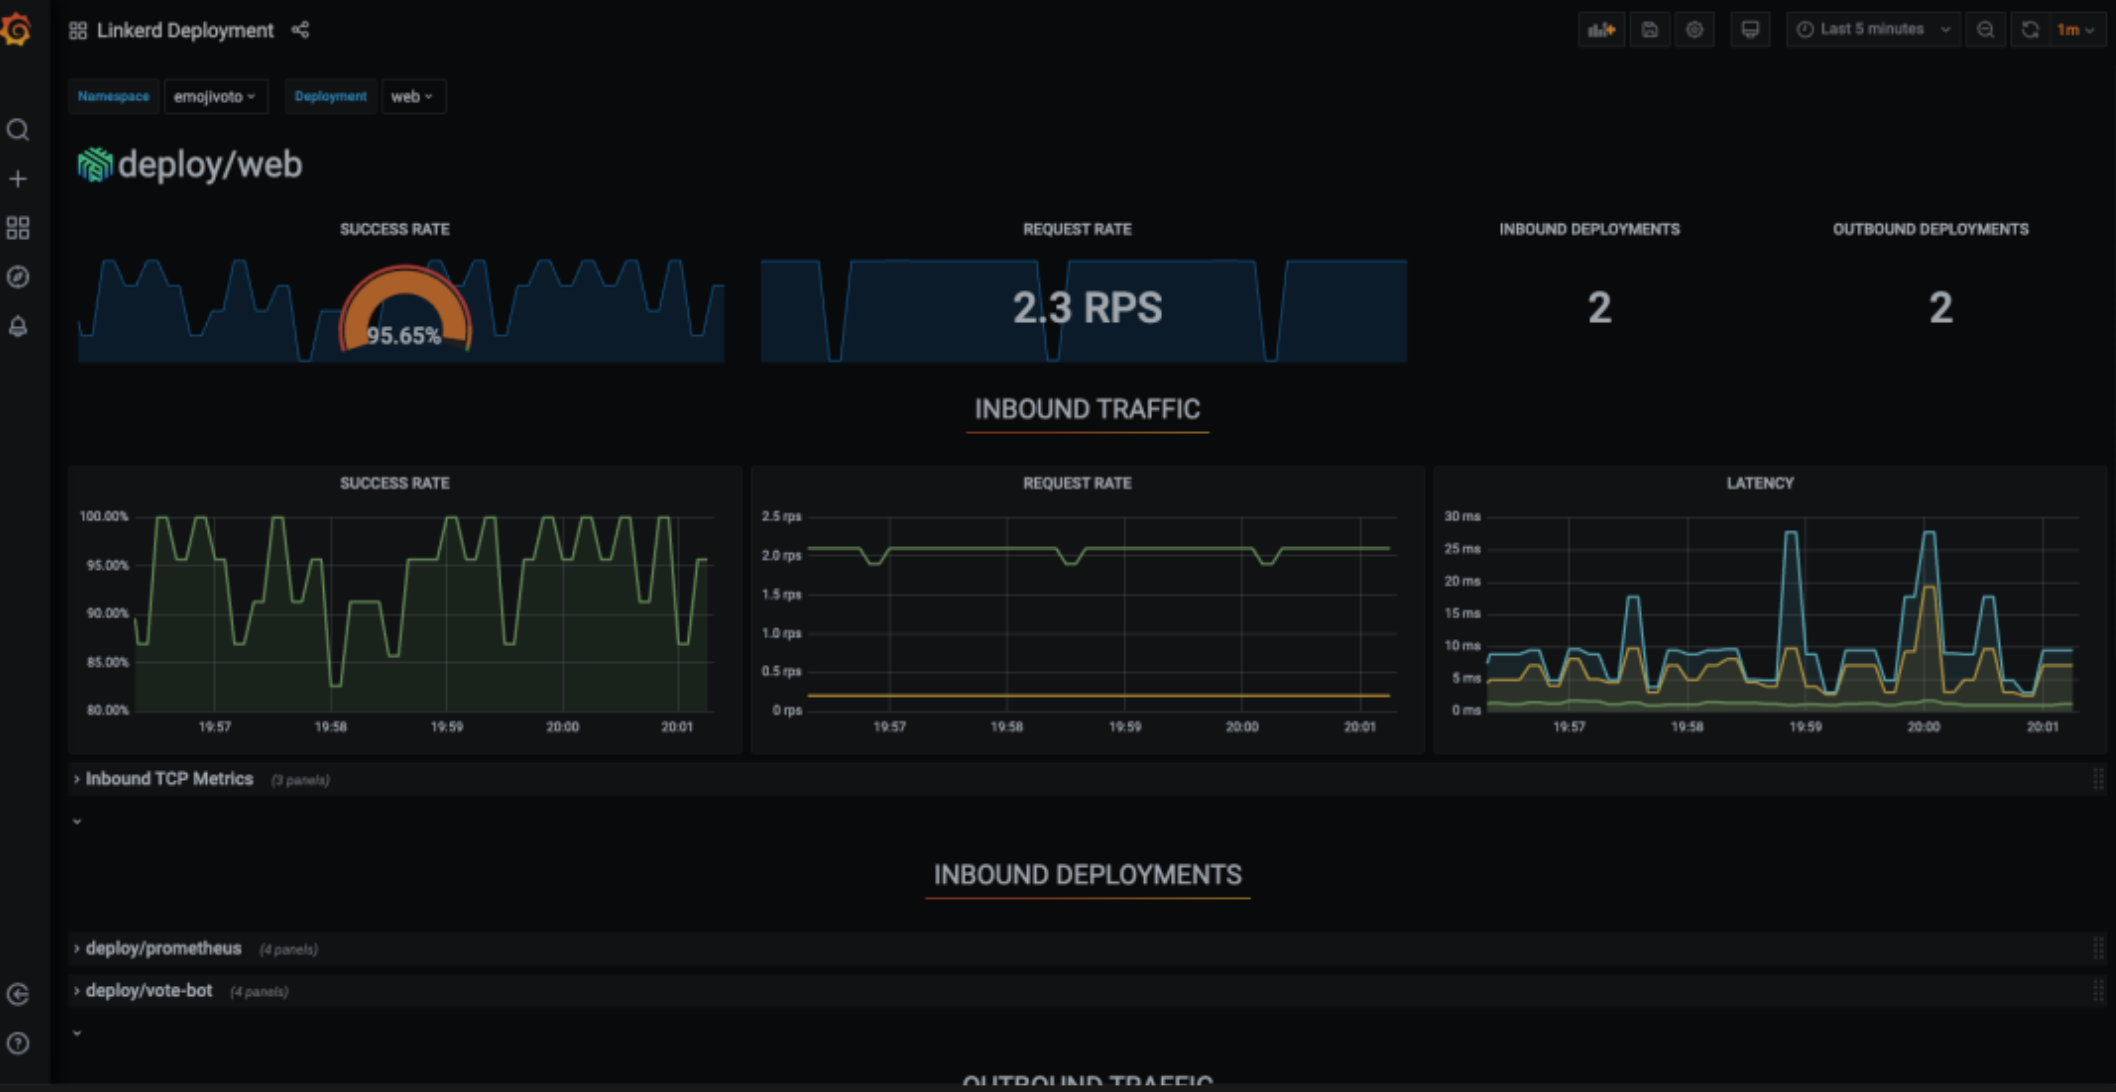Click the Linkerd logo next to deploy/web
Screen dimensions: 2116x1092
pos(95,165)
